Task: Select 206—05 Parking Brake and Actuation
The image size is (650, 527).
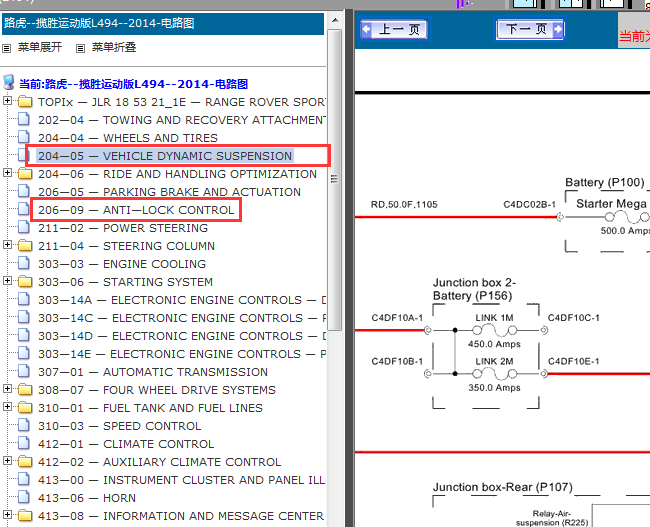Action: coord(169,192)
